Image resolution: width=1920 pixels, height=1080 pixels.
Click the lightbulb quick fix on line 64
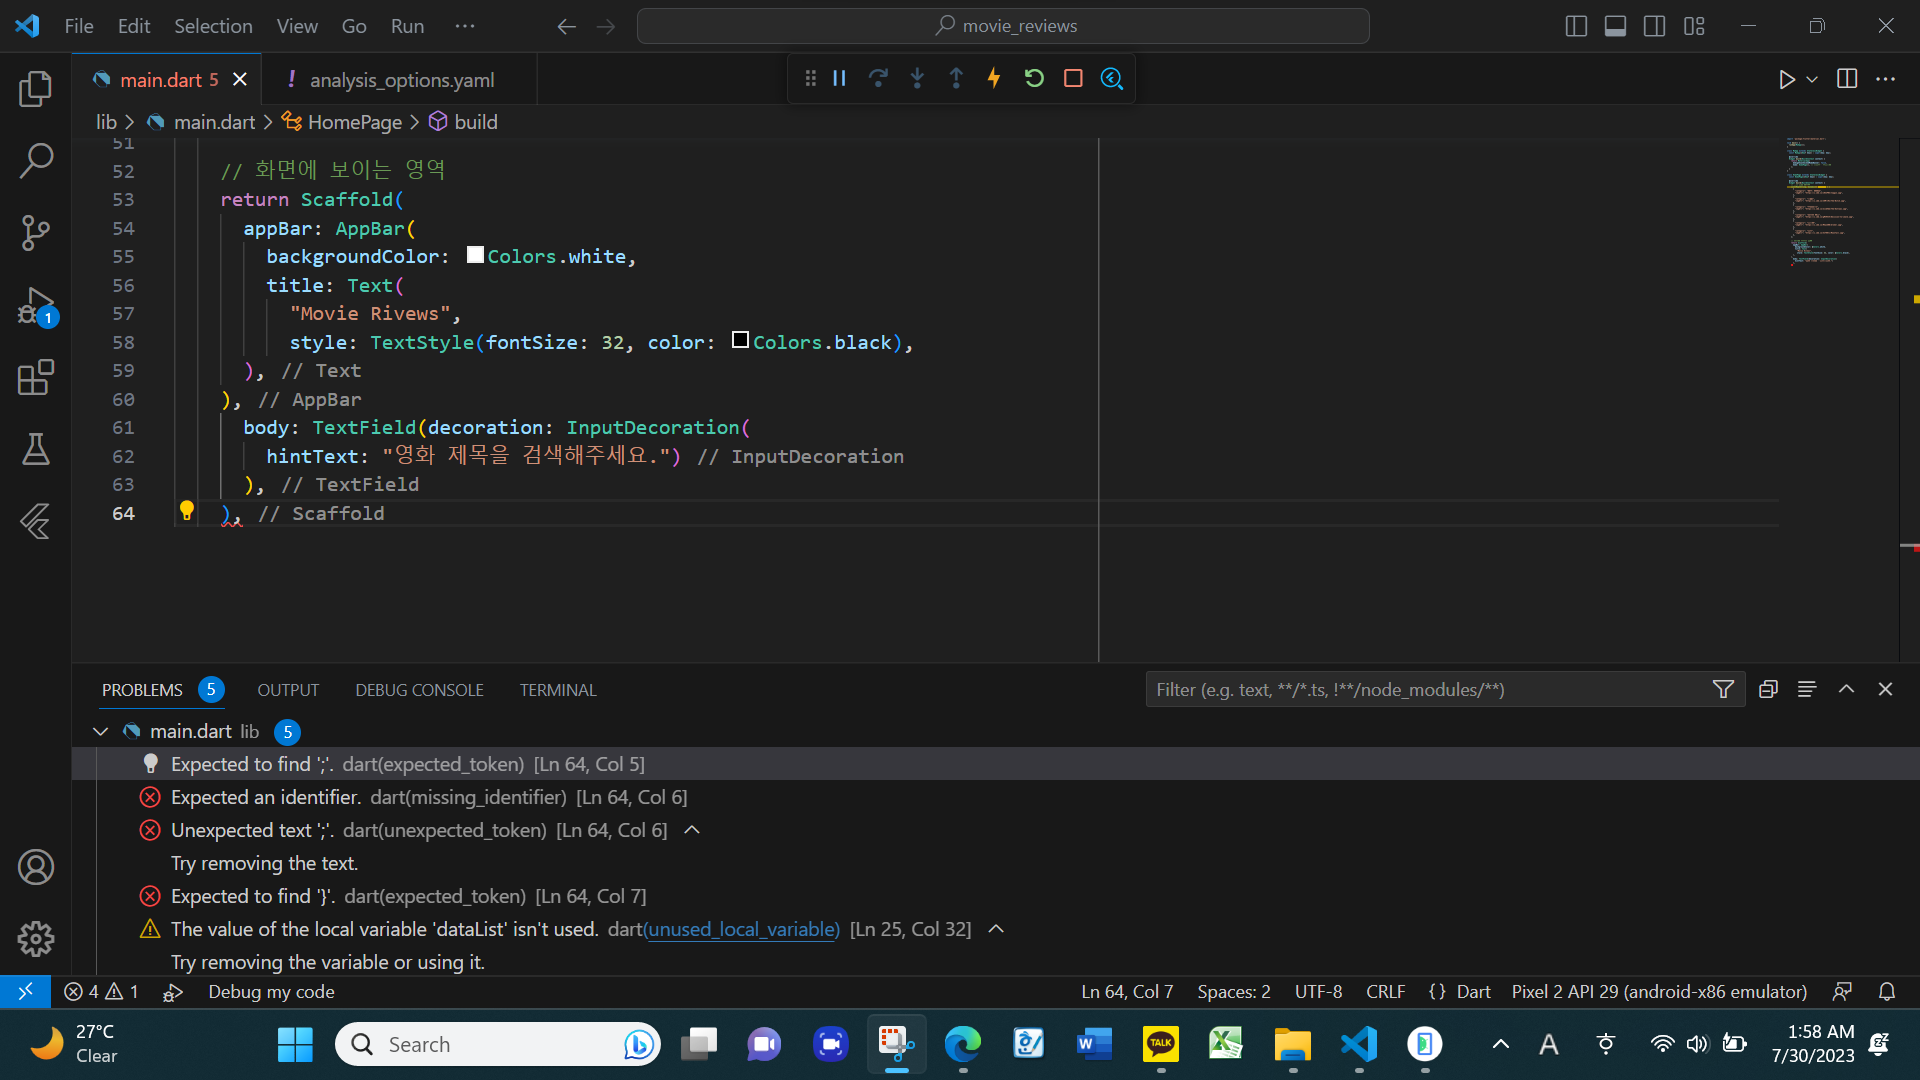(186, 511)
